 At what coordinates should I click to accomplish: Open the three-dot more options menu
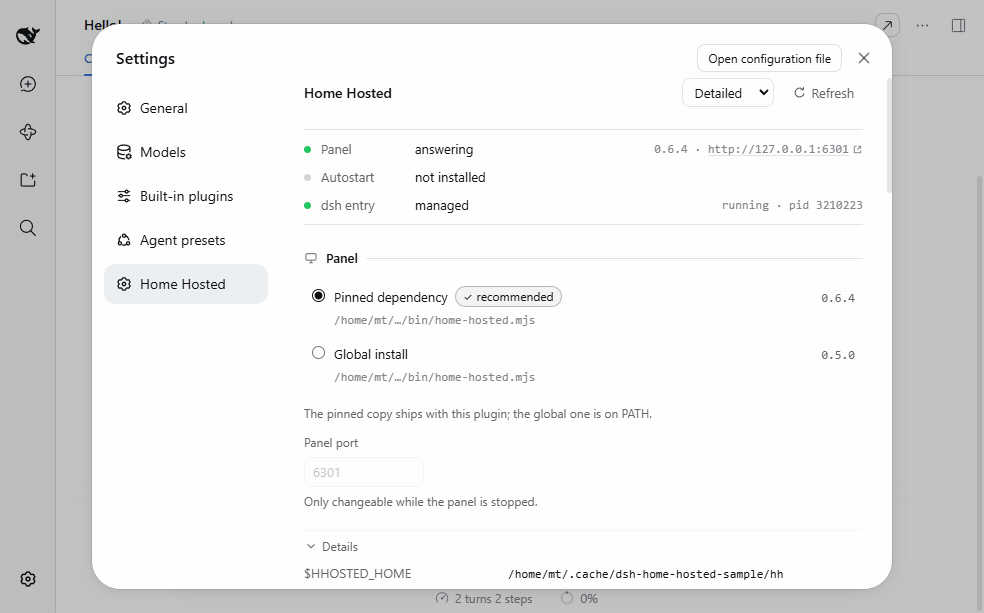coord(922,25)
